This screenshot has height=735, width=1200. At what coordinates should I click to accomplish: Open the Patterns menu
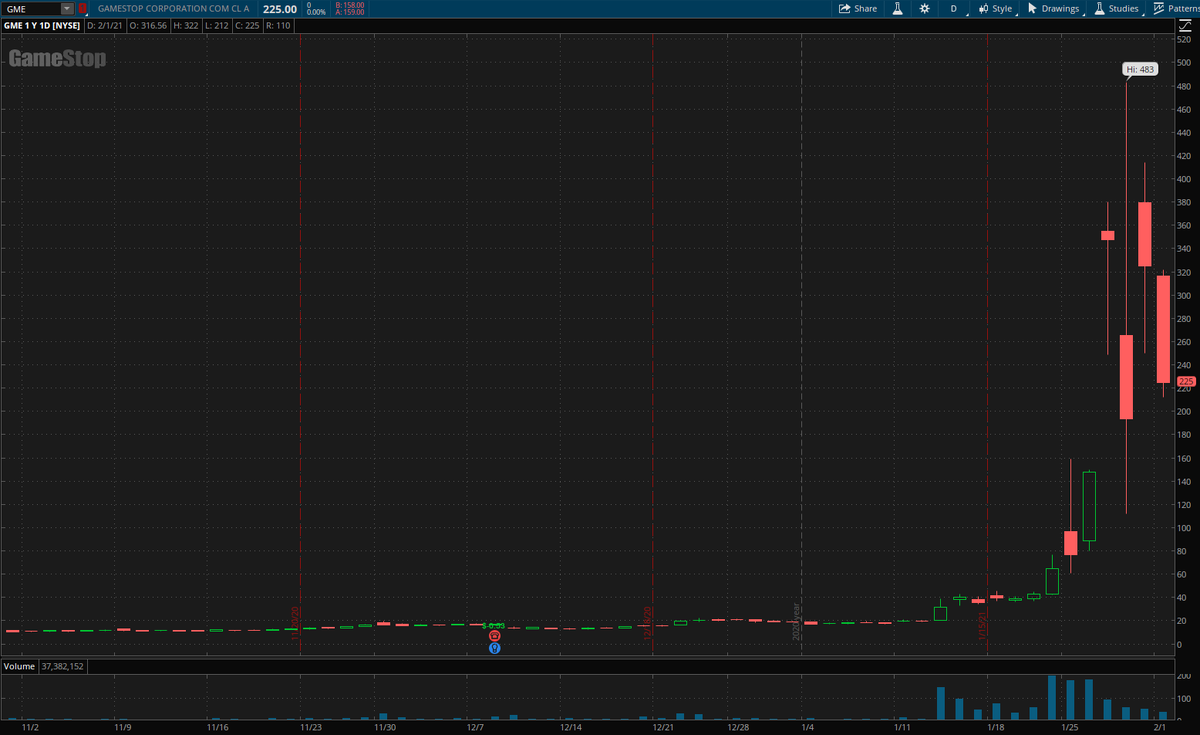(x=1177, y=8)
